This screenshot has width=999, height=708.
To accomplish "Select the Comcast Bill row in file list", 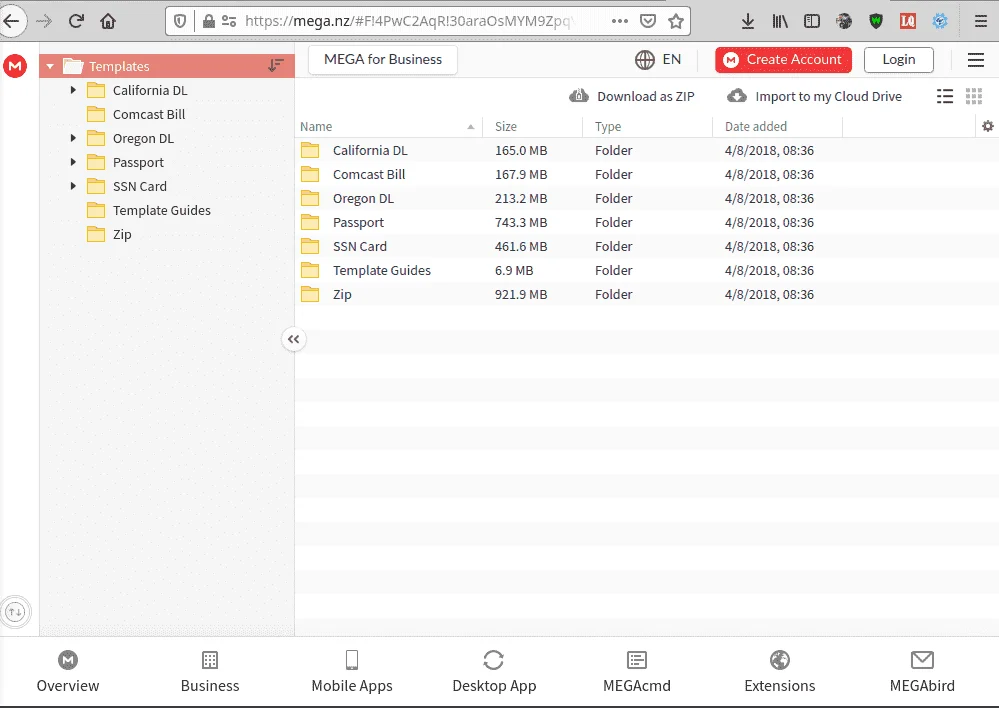I will (x=646, y=175).
